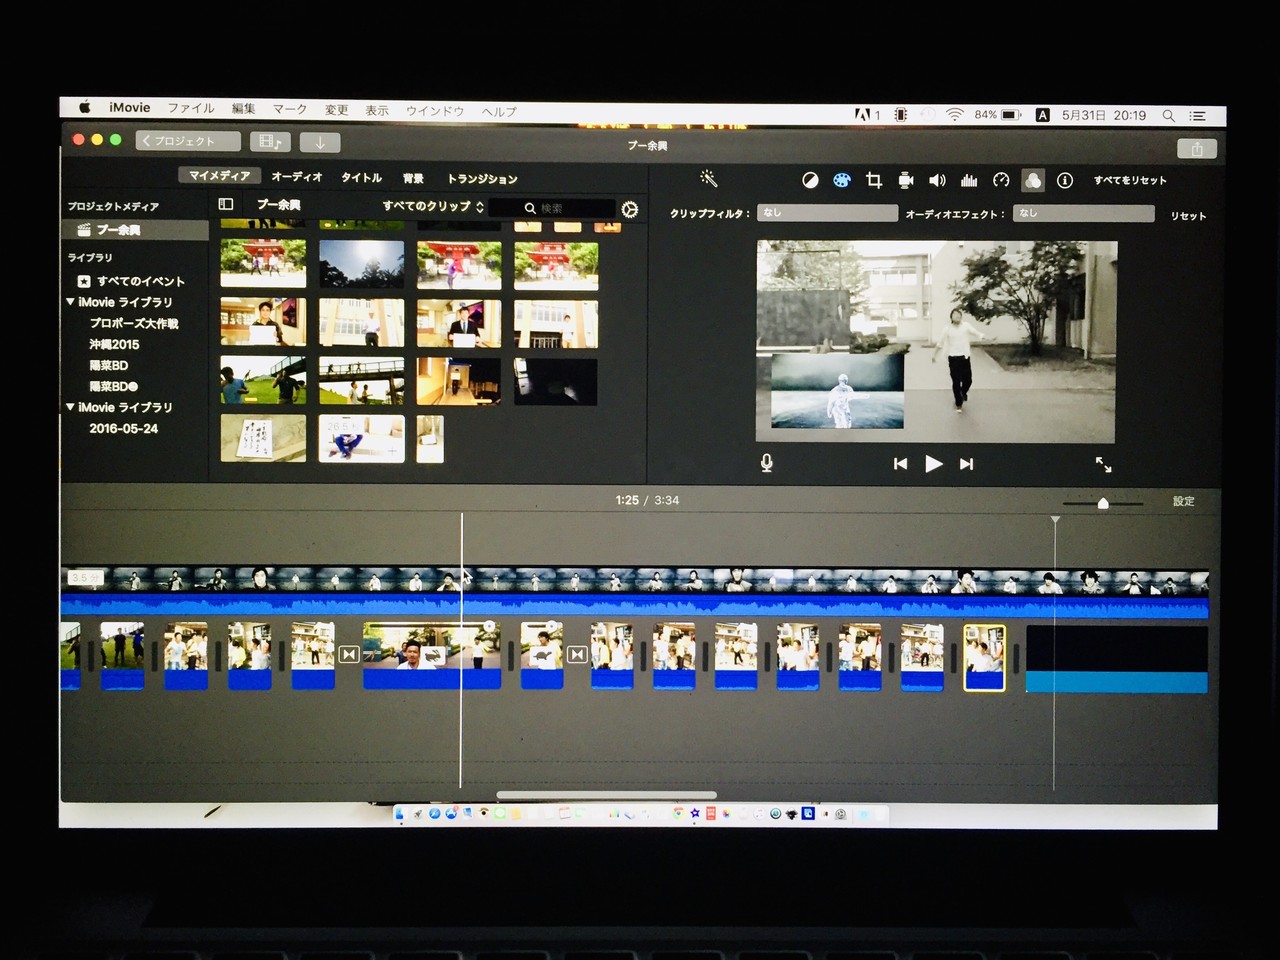Click the import media down-arrow button
Viewport: 1280px width, 960px height.
[x=320, y=142]
